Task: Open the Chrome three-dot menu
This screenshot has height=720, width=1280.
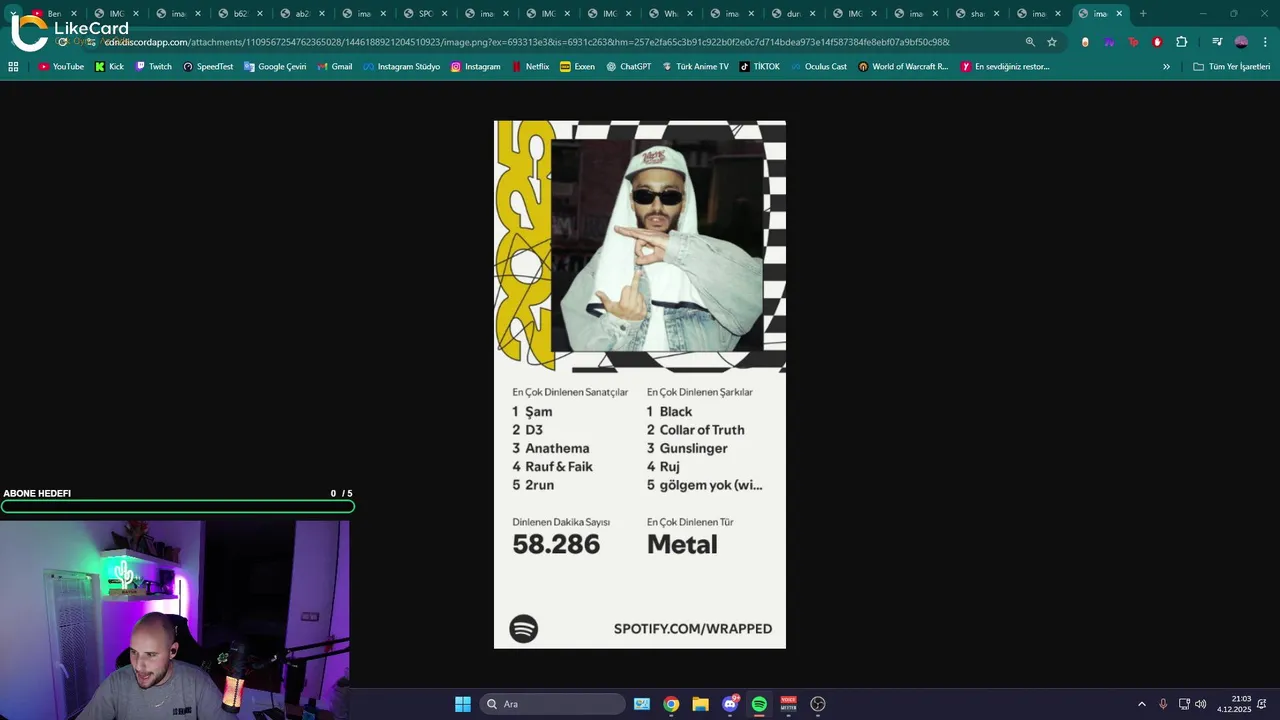Action: (1263, 42)
